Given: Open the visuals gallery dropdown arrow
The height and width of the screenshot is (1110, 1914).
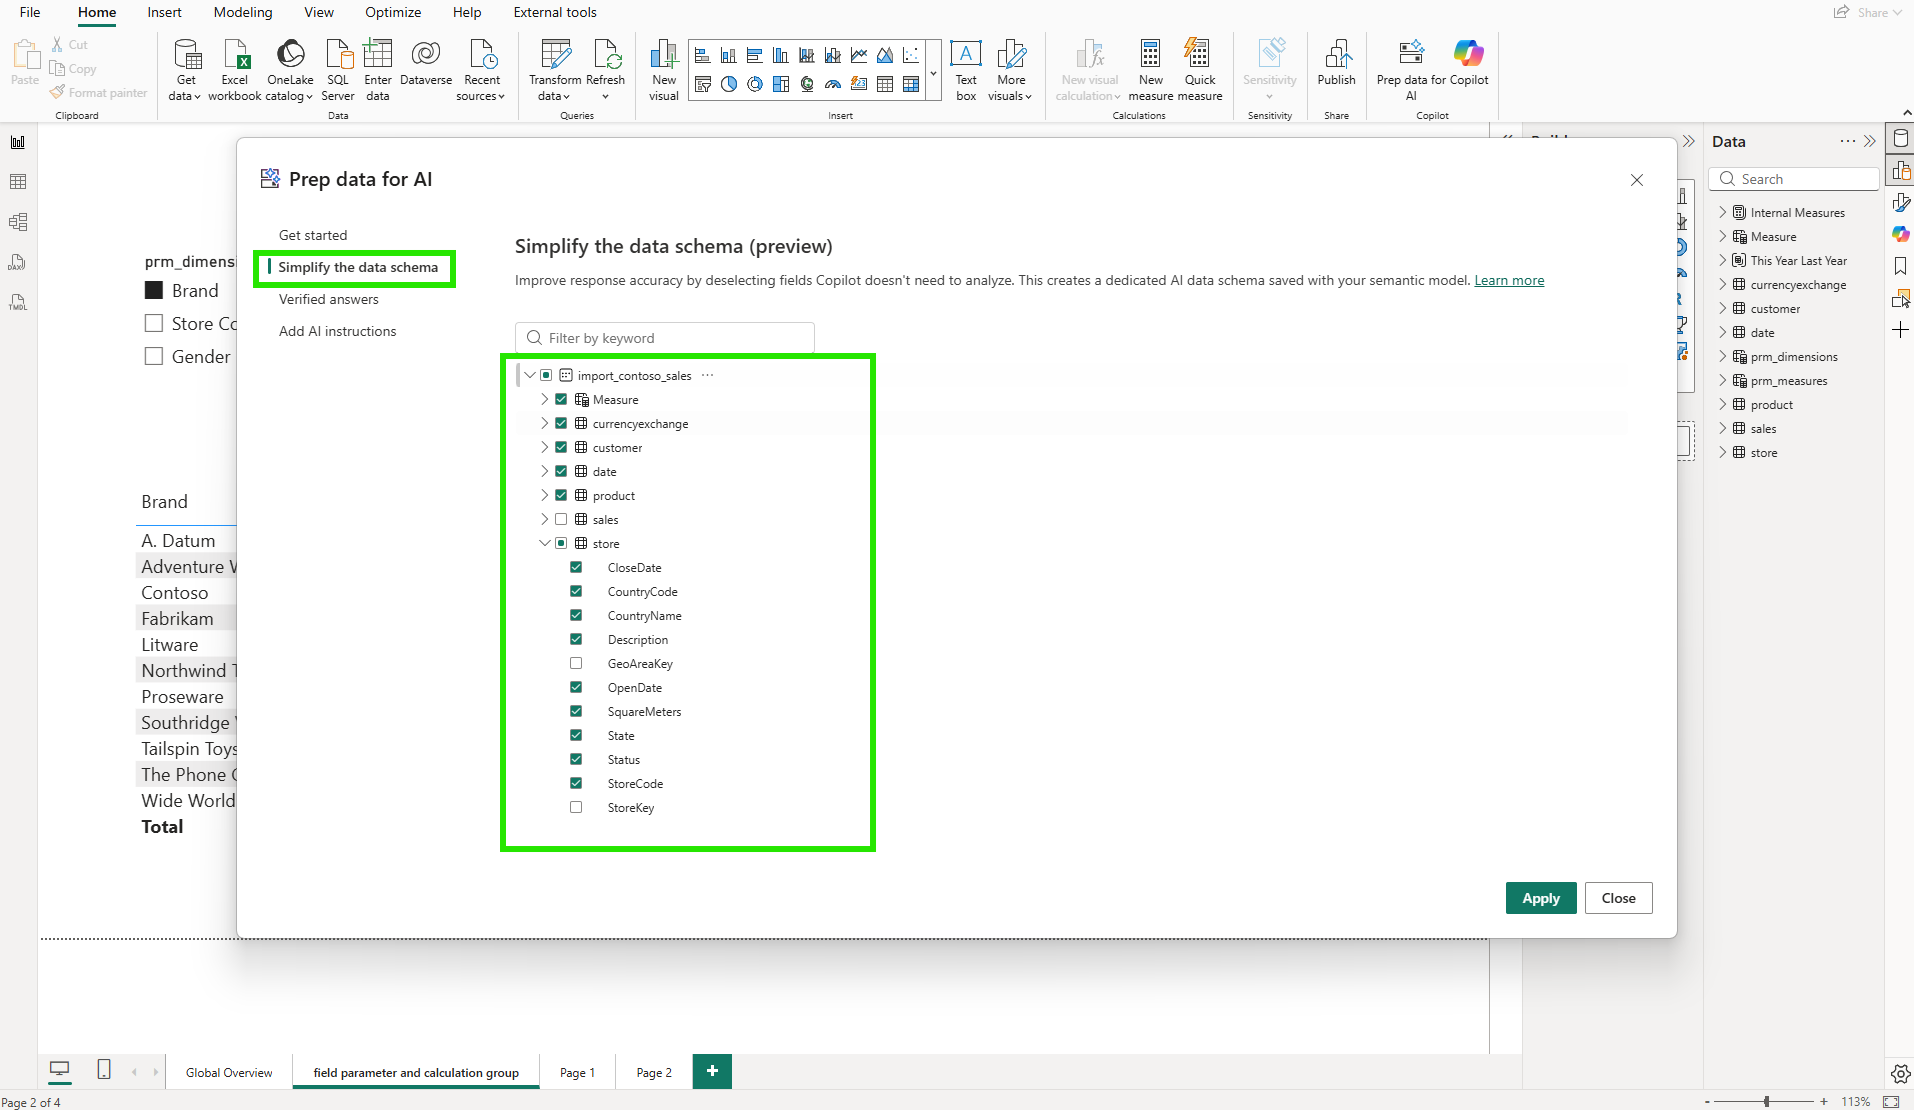Looking at the screenshot, I should point(933,71).
